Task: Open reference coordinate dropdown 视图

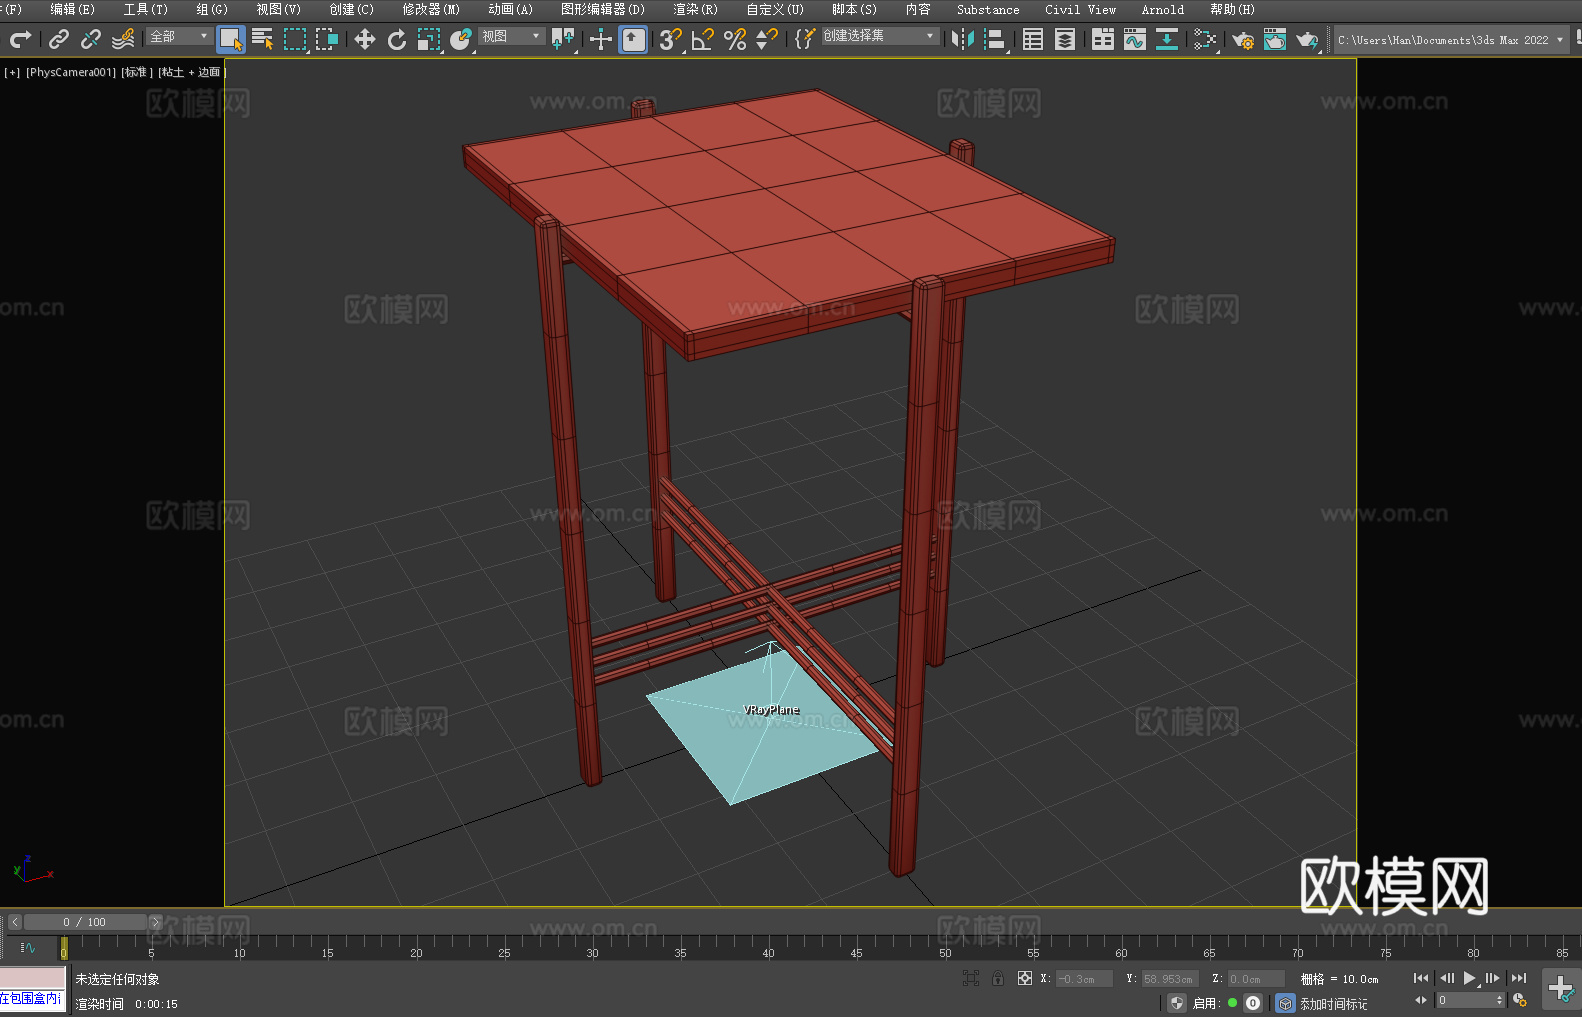Action: coord(512,36)
